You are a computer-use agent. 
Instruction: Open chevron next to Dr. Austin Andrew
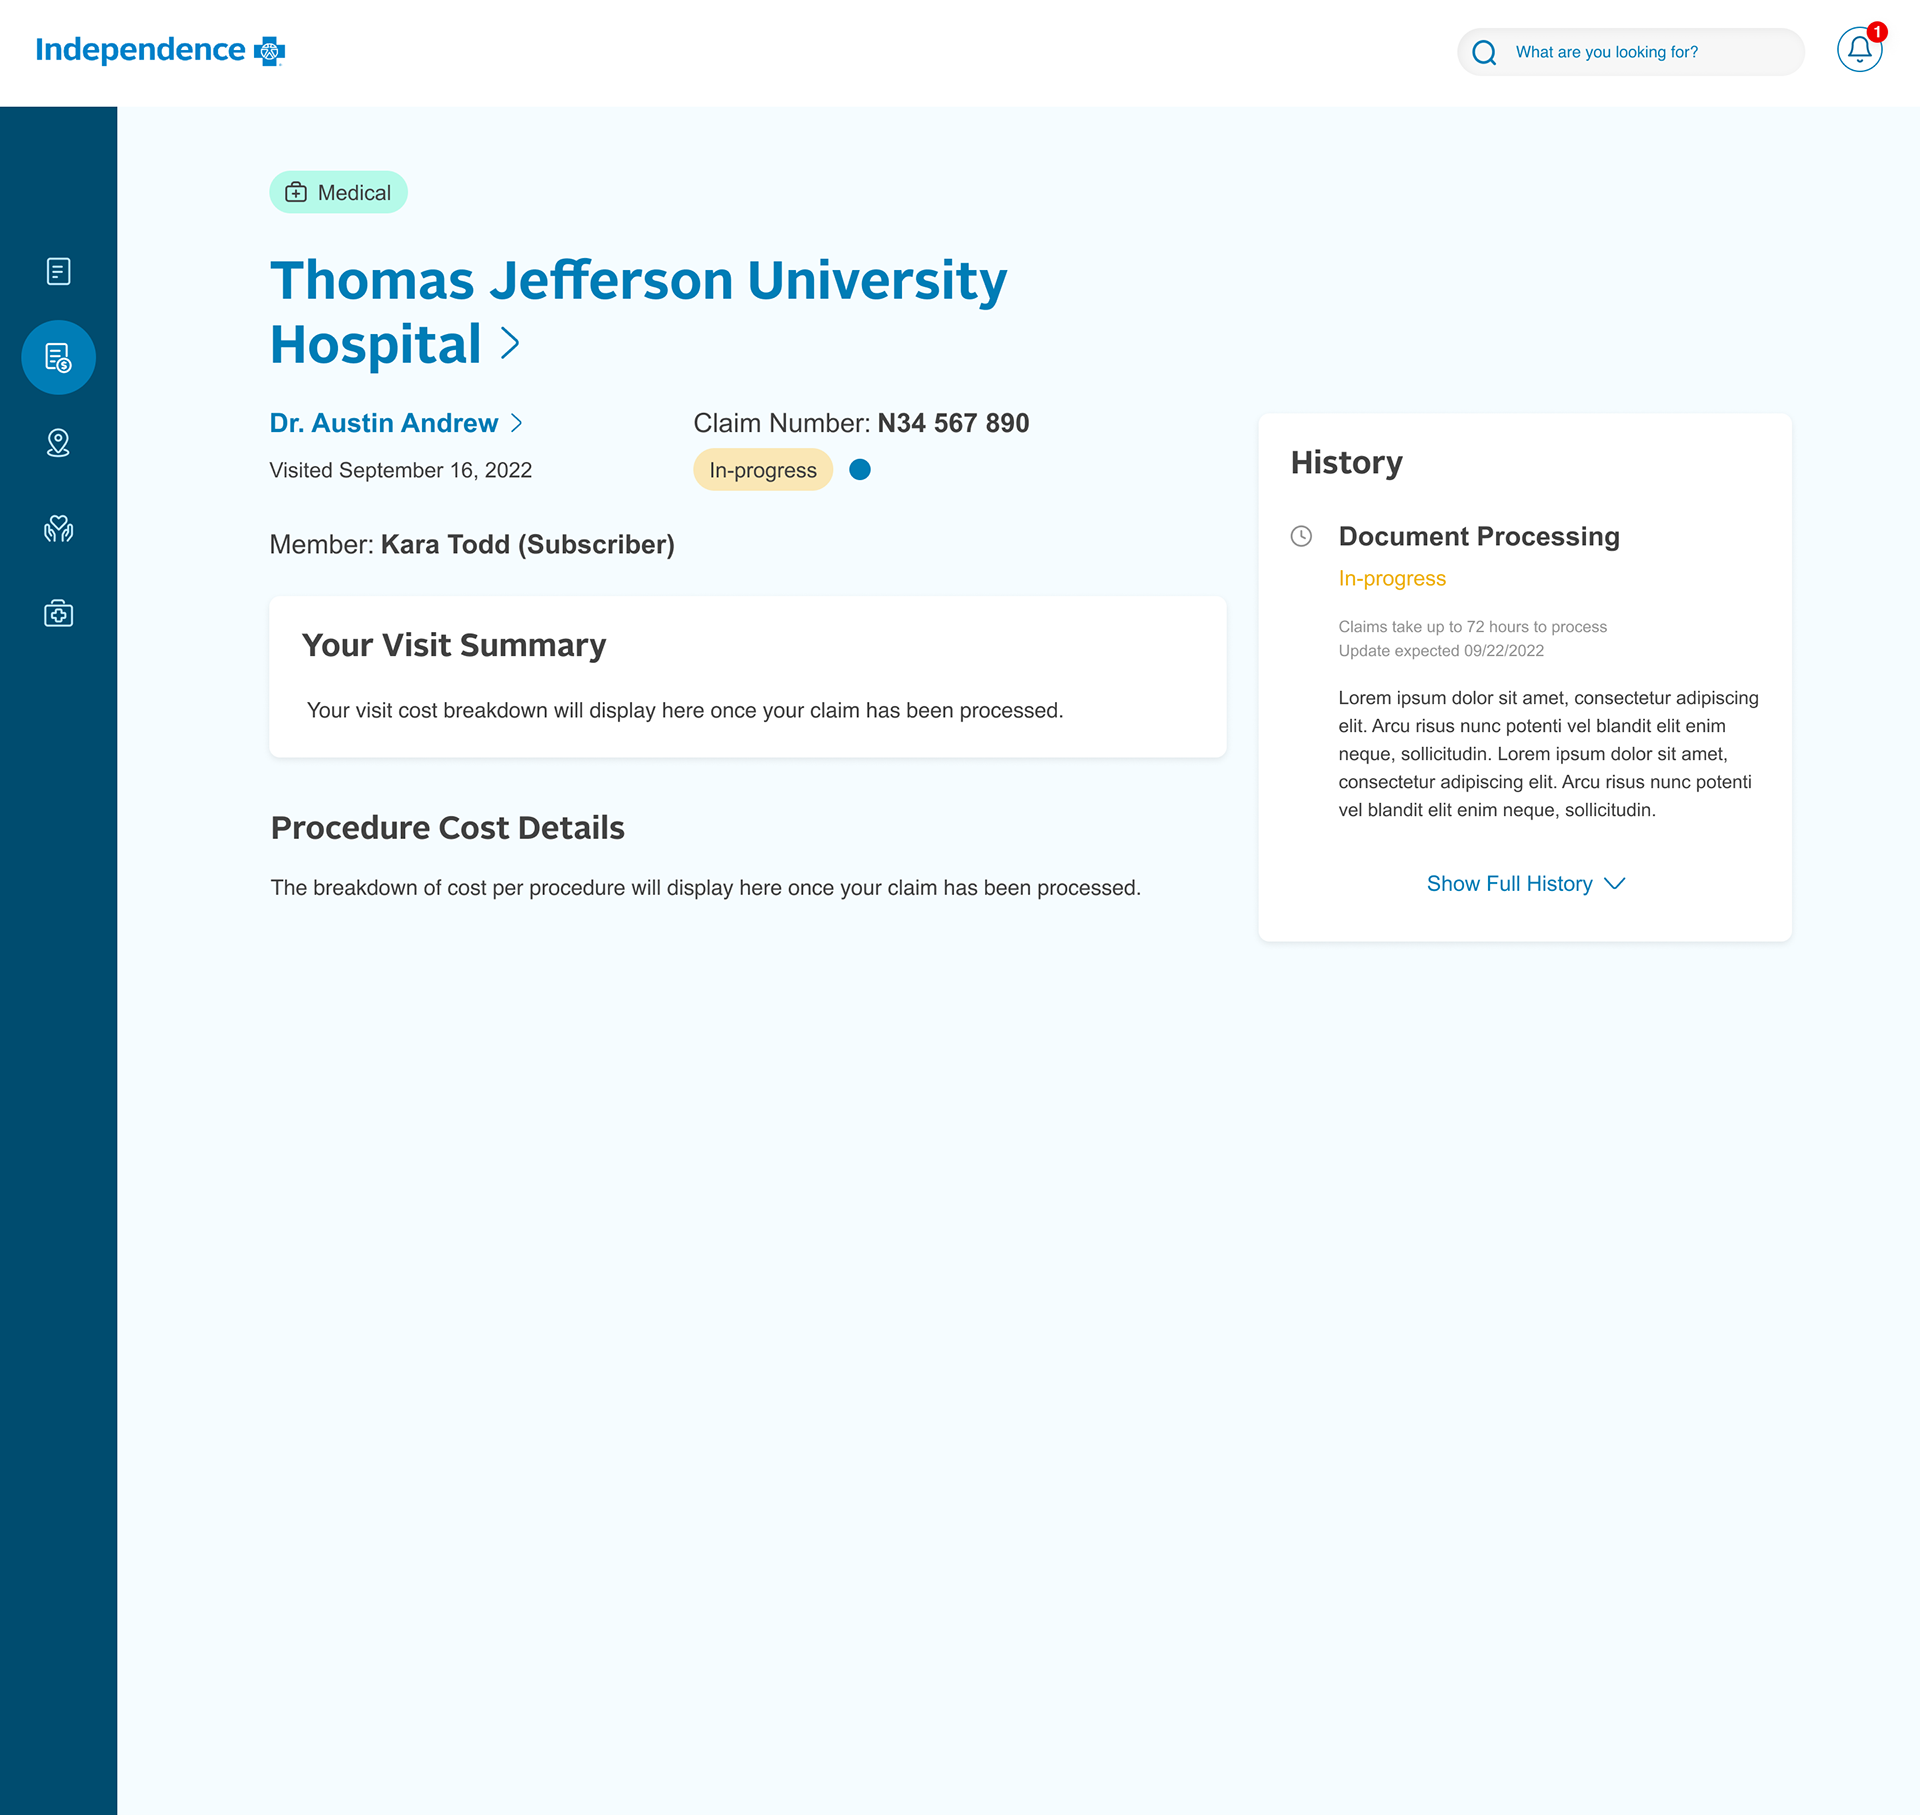516,423
